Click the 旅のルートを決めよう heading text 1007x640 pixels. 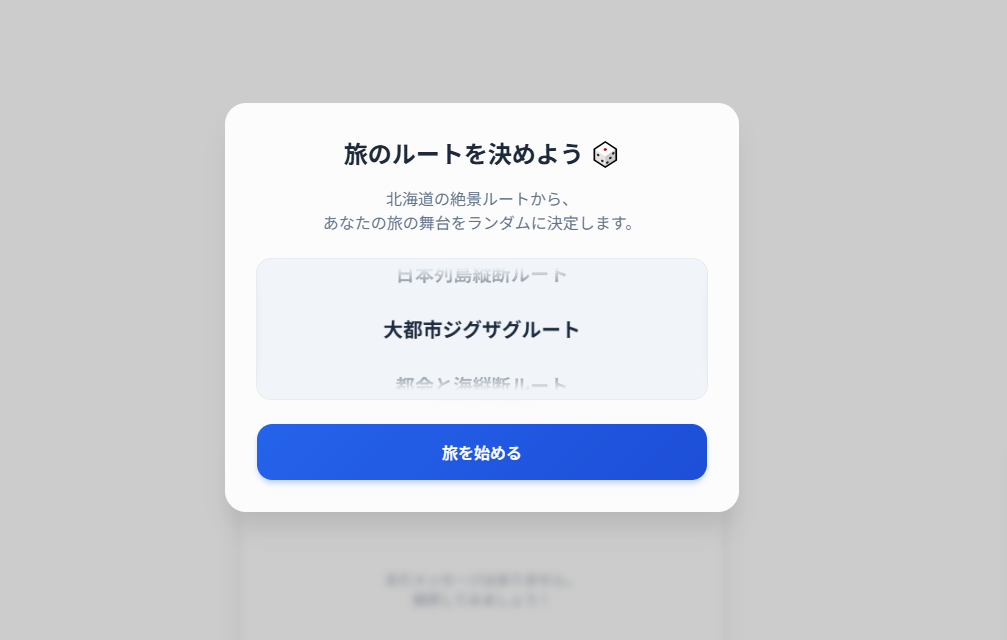pos(462,155)
